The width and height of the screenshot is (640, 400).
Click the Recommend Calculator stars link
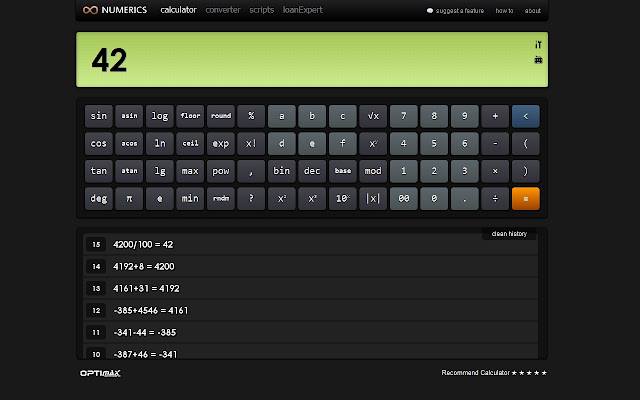(x=494, y=373)
